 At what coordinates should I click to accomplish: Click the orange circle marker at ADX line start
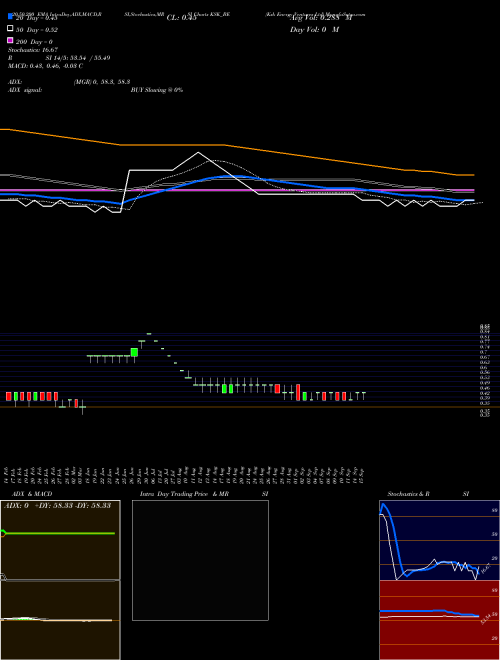[2, 533]
